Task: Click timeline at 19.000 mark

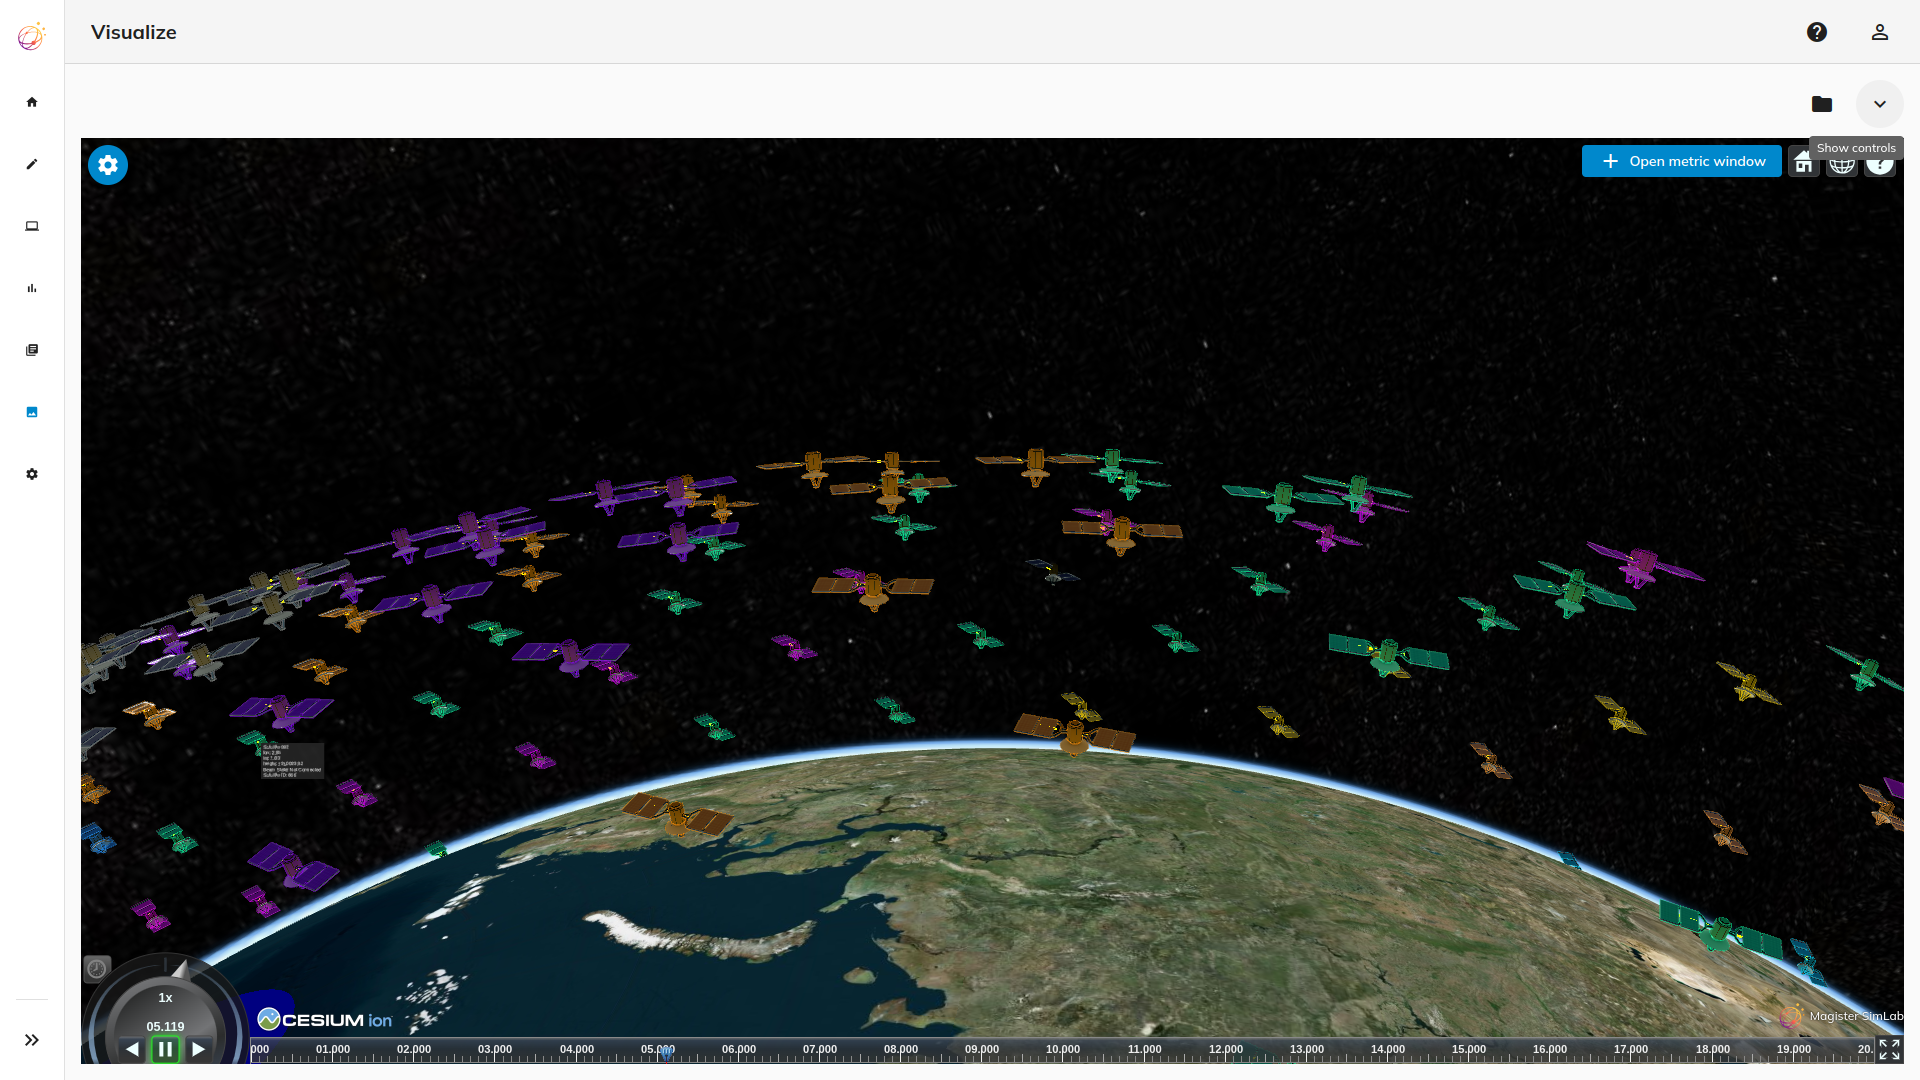Action: tap(1794, 1050)
